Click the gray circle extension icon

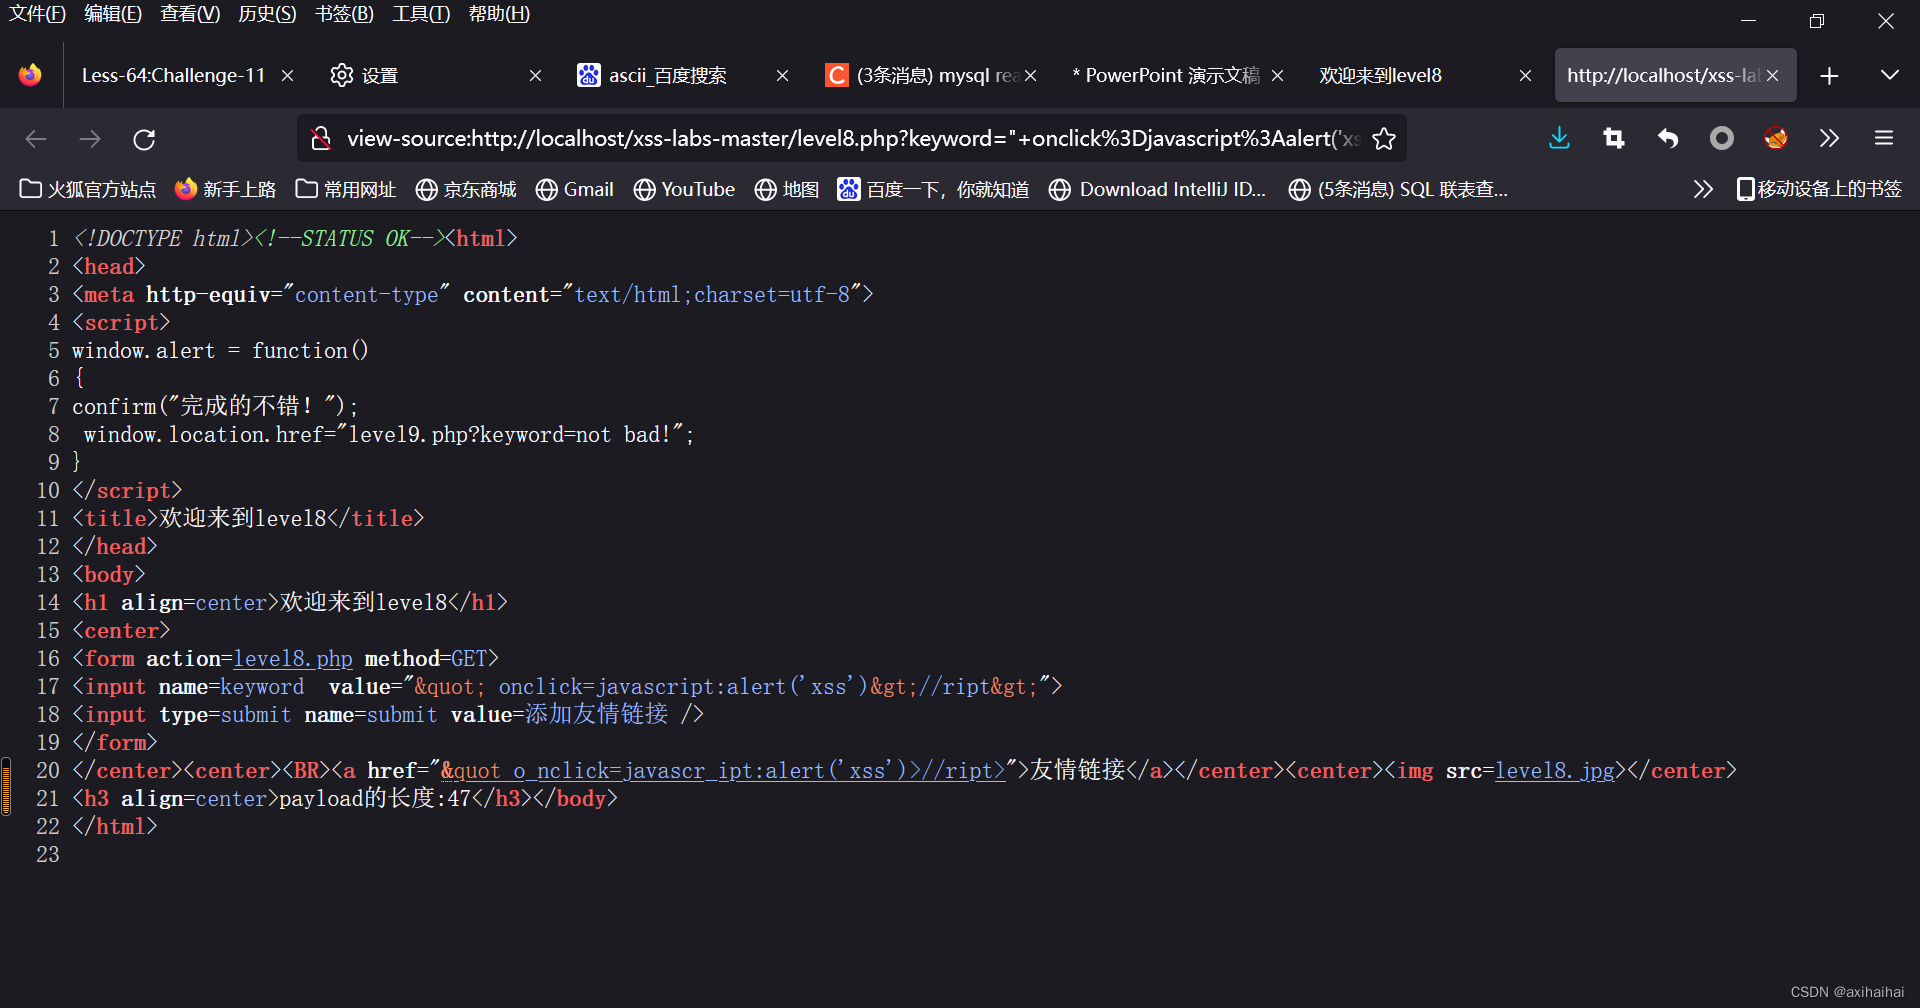coord(1721,138)
